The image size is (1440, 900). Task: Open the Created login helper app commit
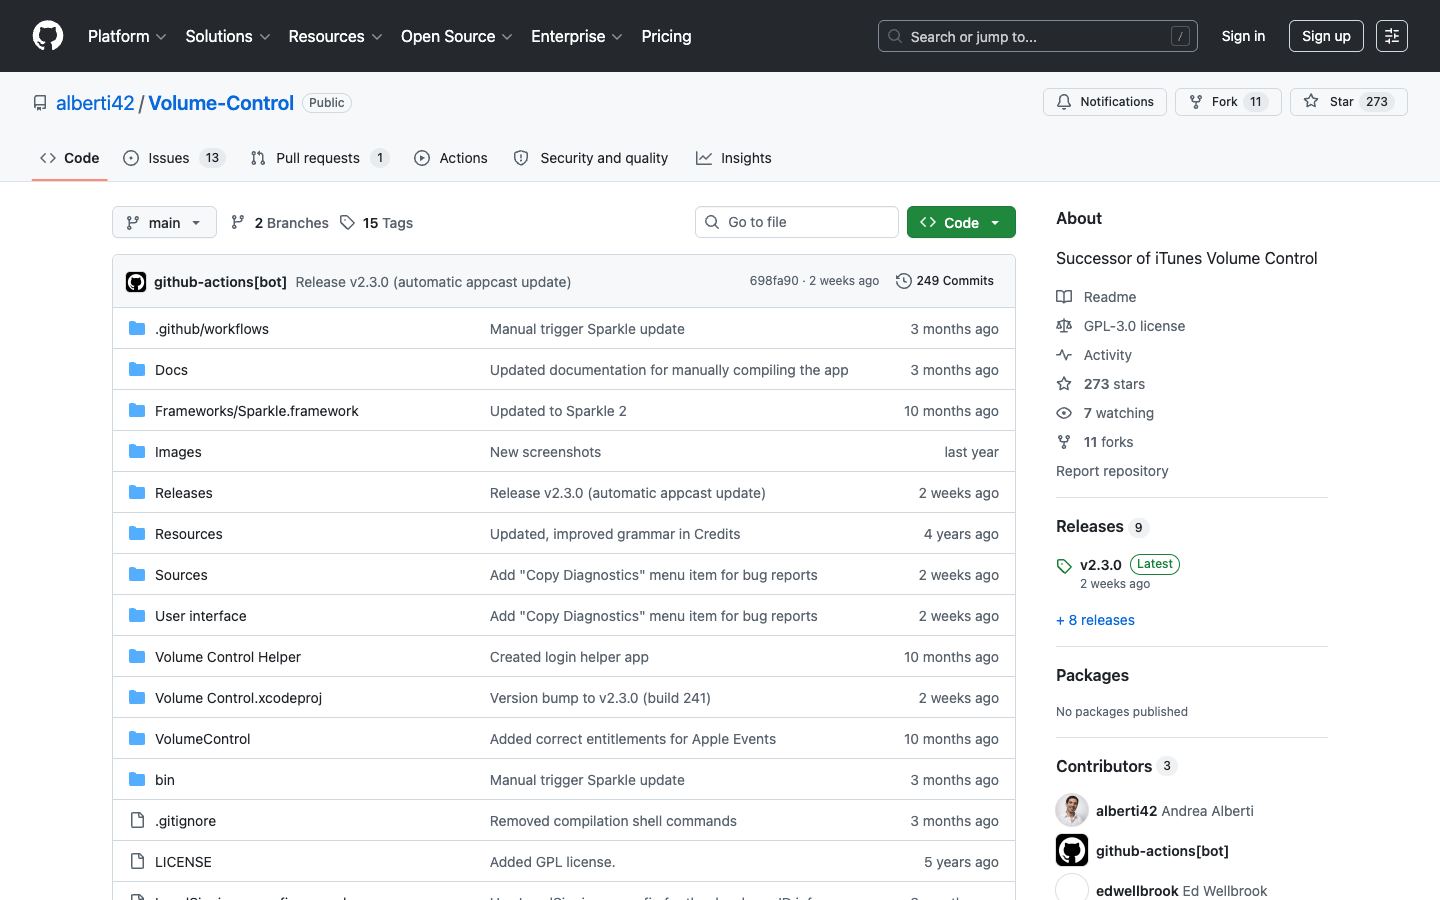coord(569,657)
